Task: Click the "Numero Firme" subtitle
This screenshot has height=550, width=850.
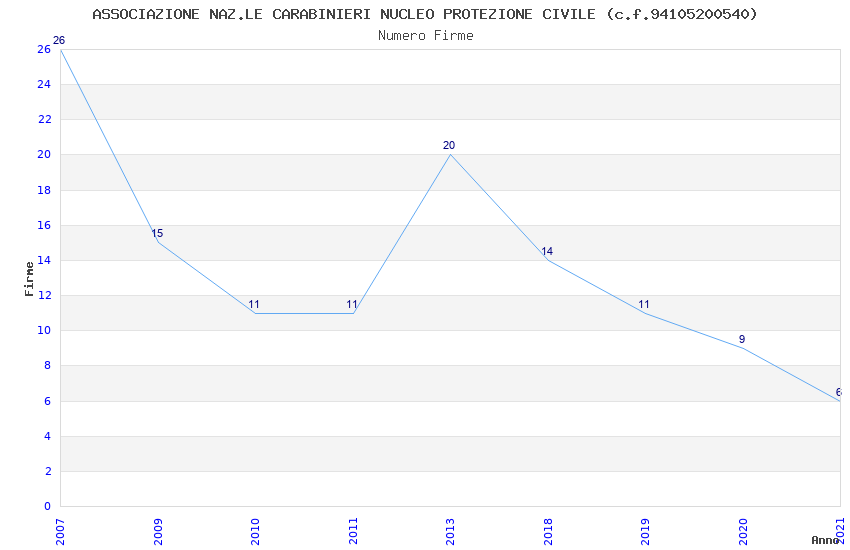Action: [x=425, y=35]
